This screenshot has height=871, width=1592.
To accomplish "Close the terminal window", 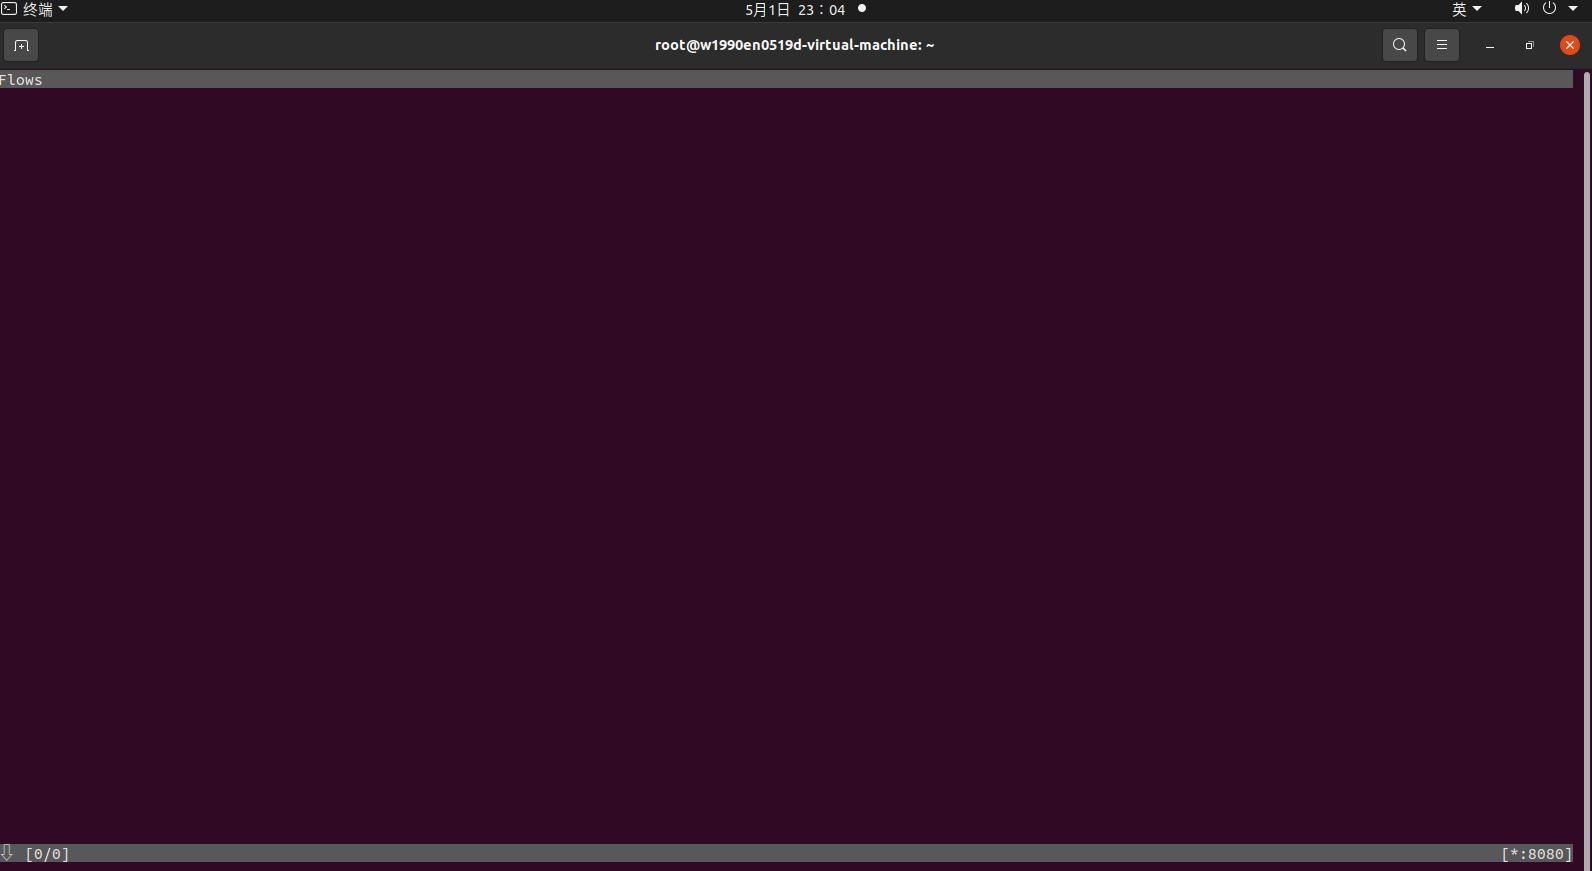I will (1569, 45).
